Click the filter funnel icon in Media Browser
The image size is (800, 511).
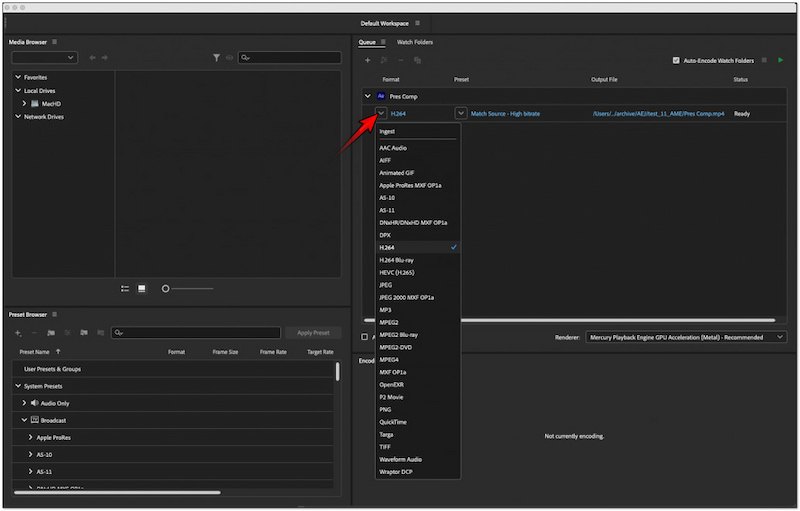pos(216,58)
